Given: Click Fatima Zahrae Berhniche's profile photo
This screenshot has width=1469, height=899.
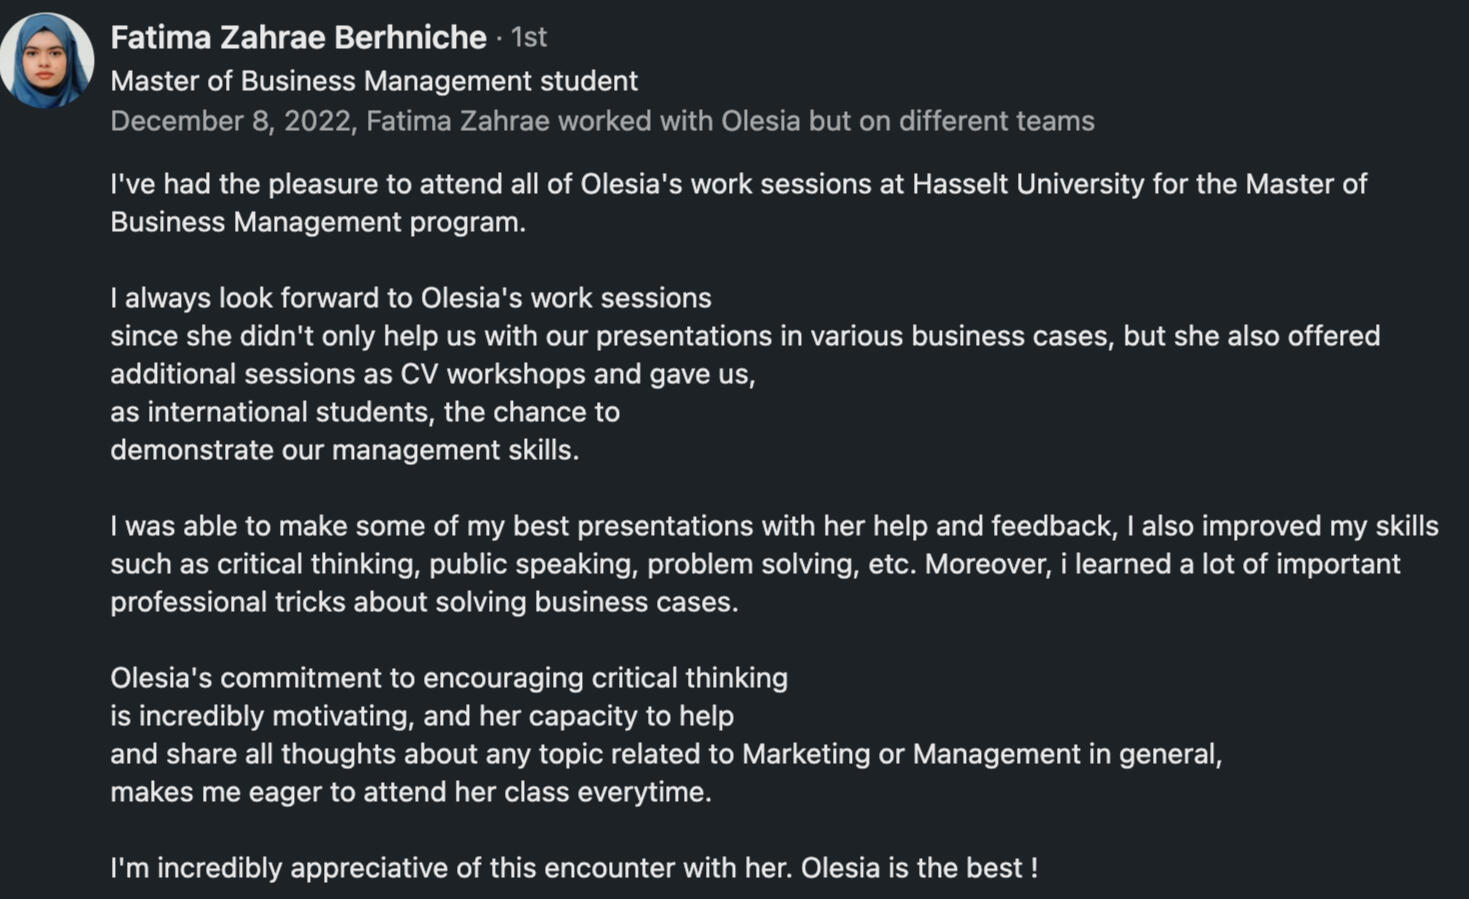Looking at the screenshot, I should coord(46,60).
